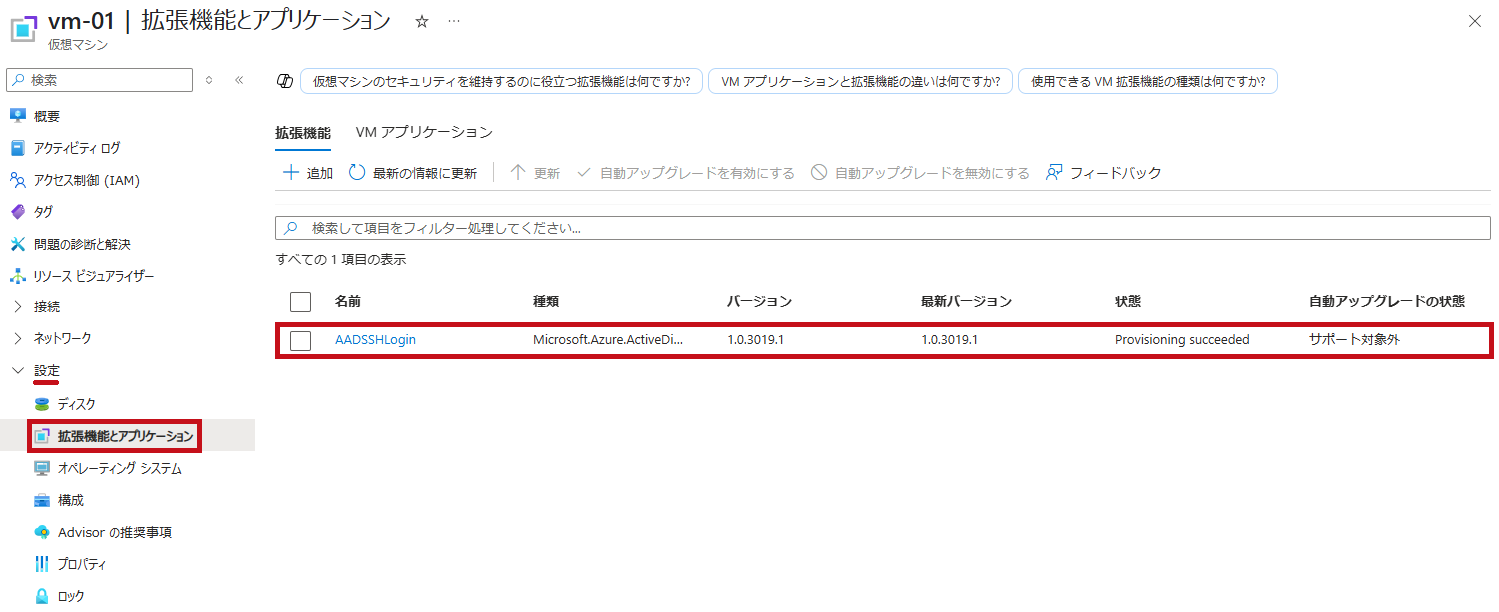Click the 更新 update toolbar button

(535, 173)
